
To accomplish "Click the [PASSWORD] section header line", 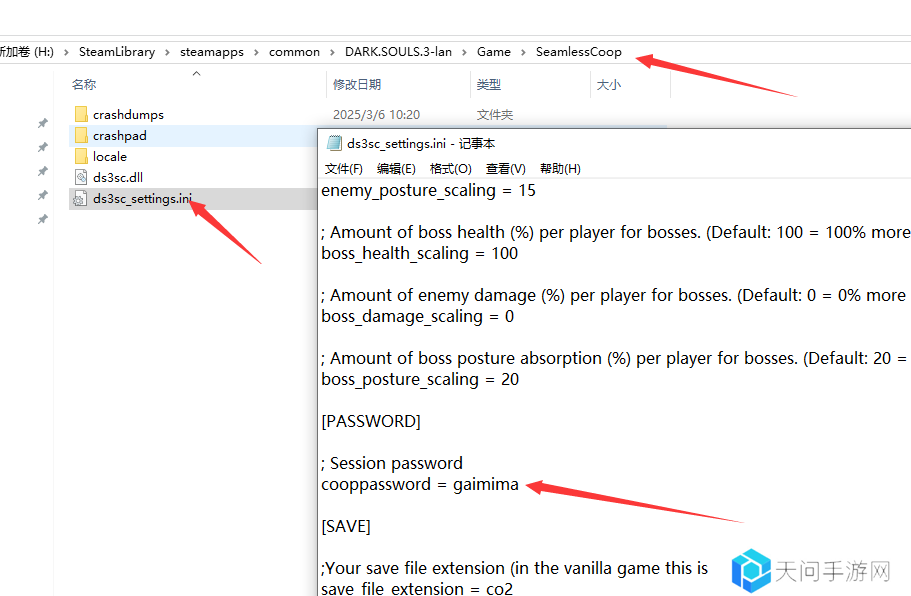I will 371,421.
